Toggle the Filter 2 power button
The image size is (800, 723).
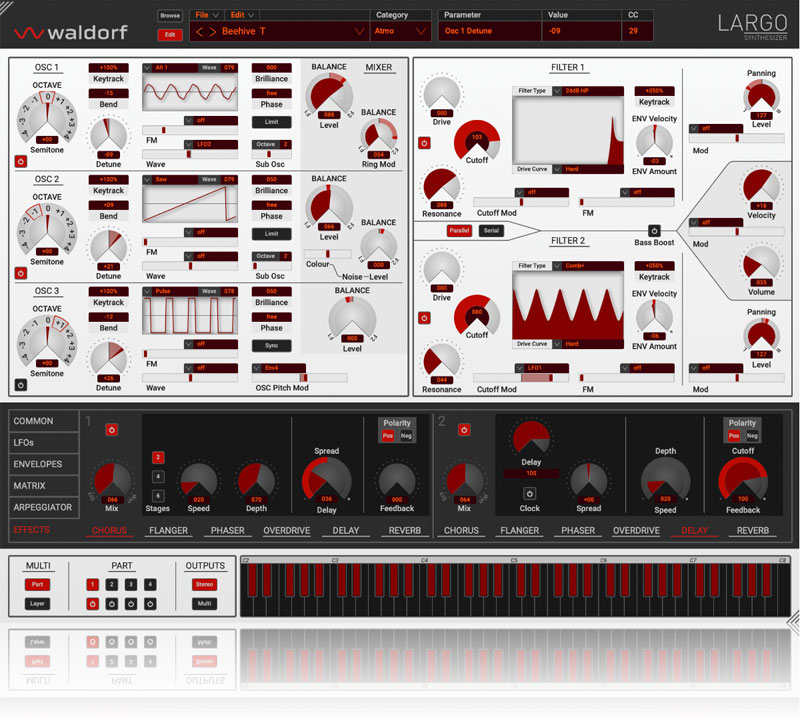point(423,318)
